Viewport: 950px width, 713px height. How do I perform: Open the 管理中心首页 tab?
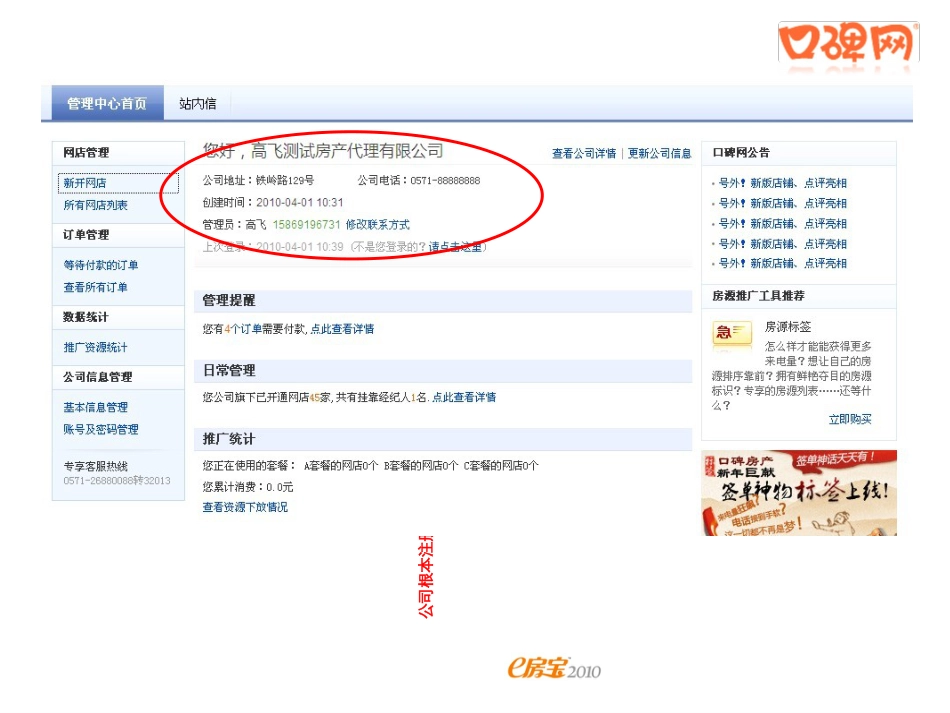pyautogui.click(x=107, y=104)
